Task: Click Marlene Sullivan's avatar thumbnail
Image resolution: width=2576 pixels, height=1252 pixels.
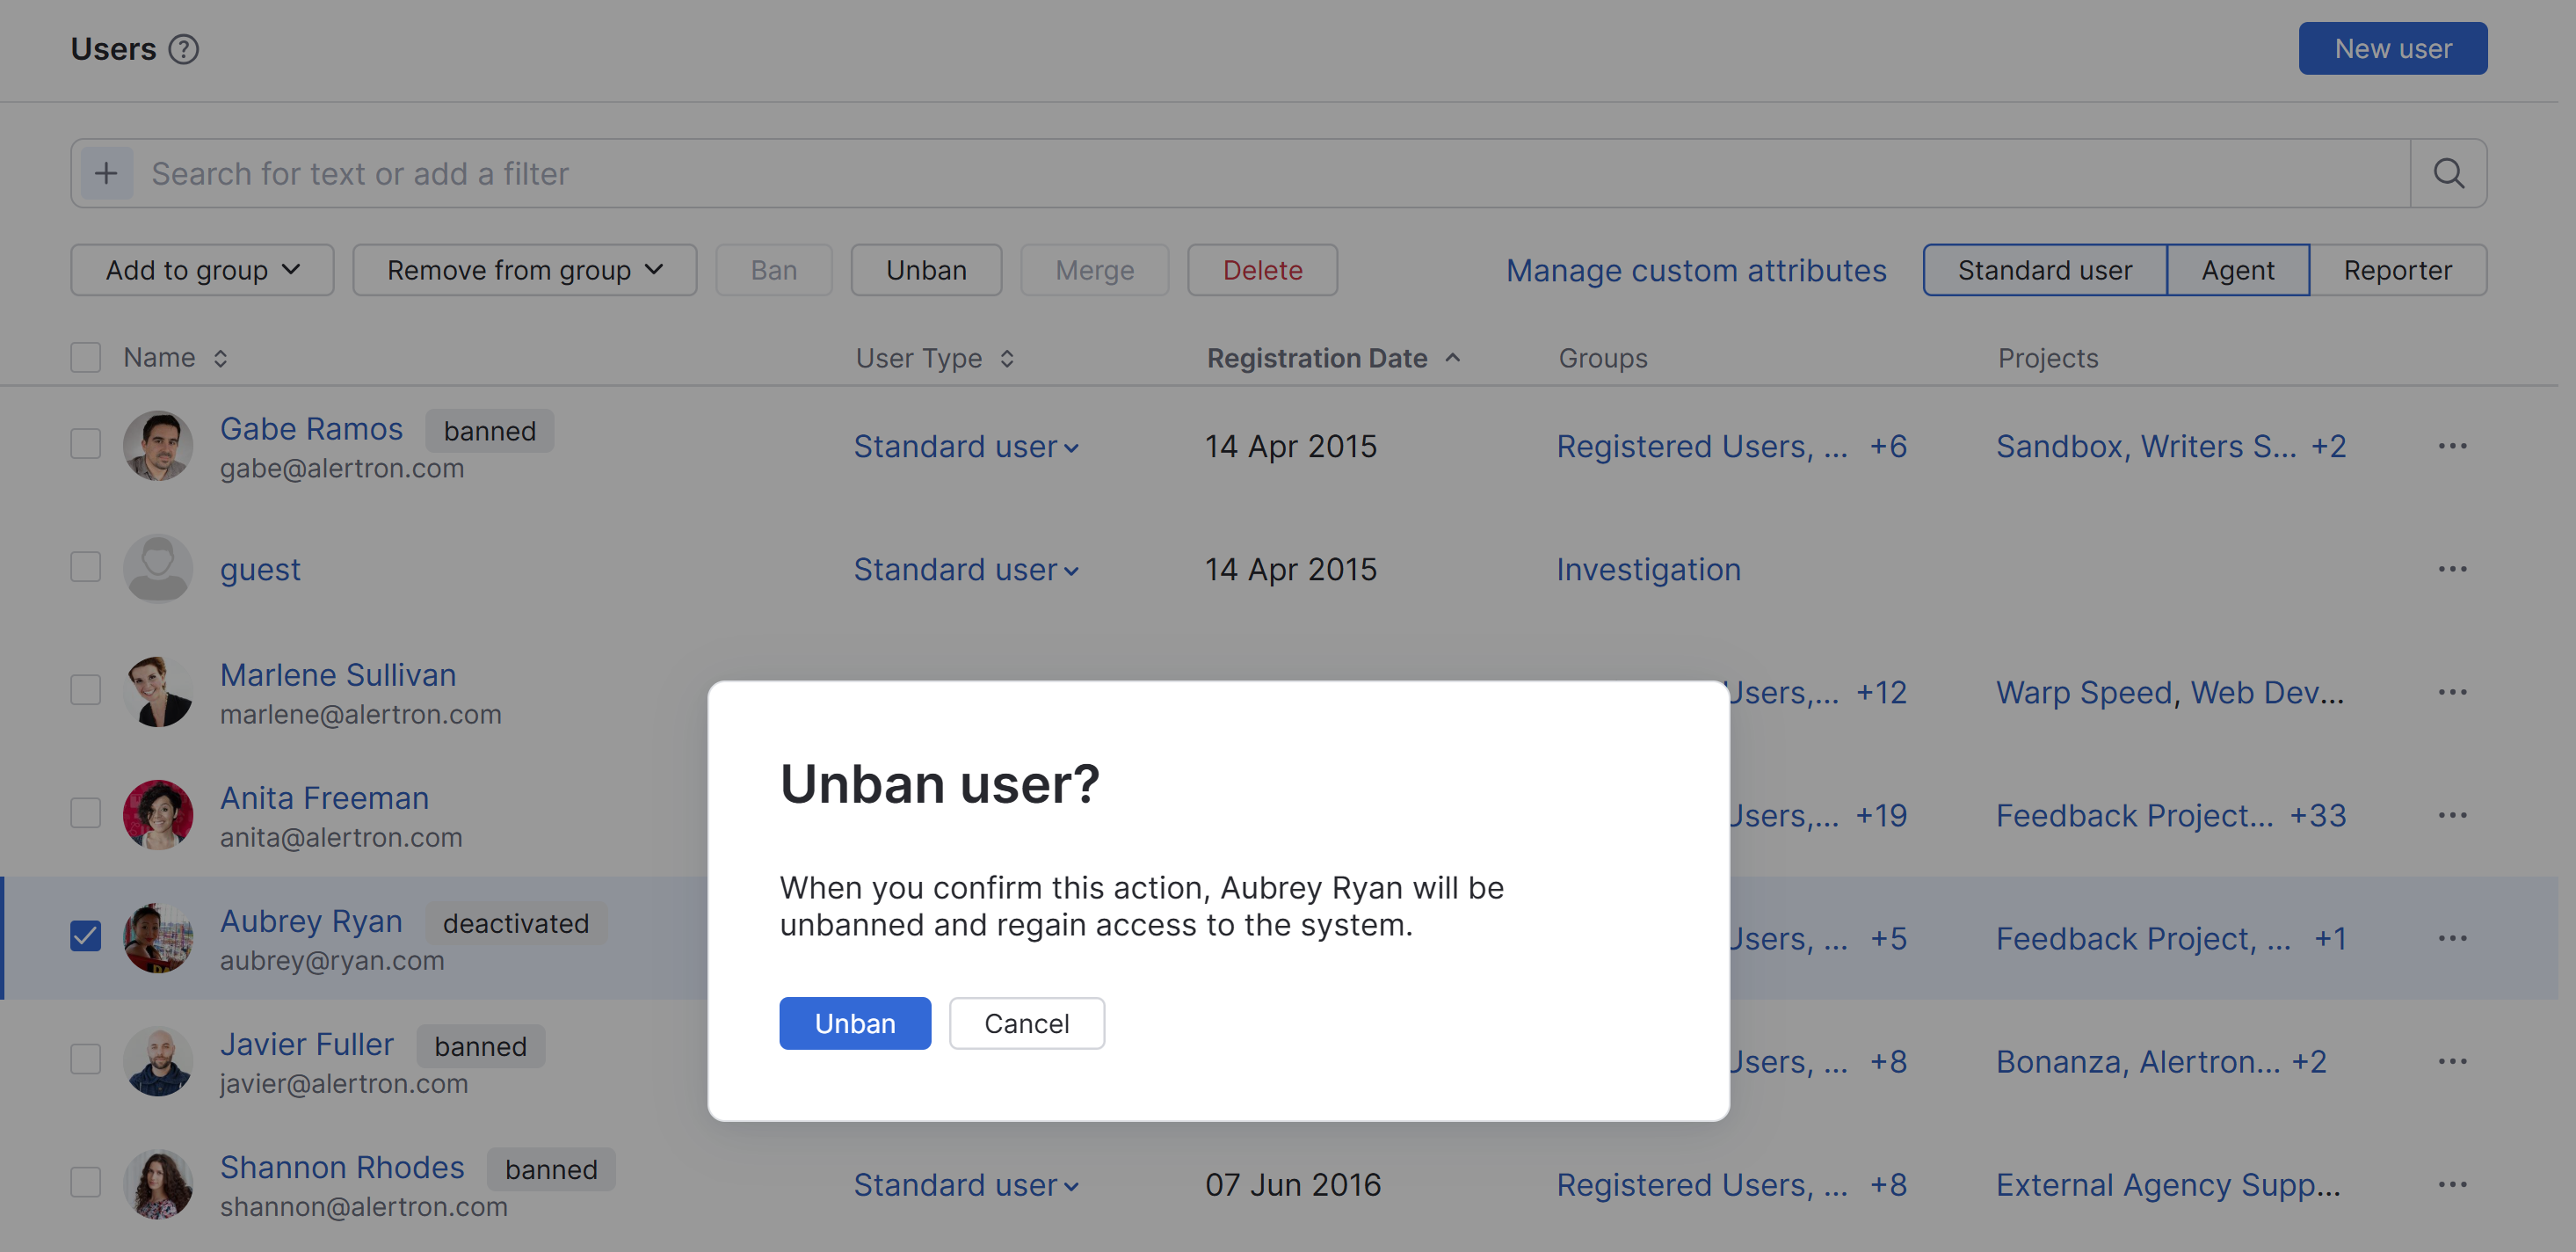Action: tap(158, 692)
